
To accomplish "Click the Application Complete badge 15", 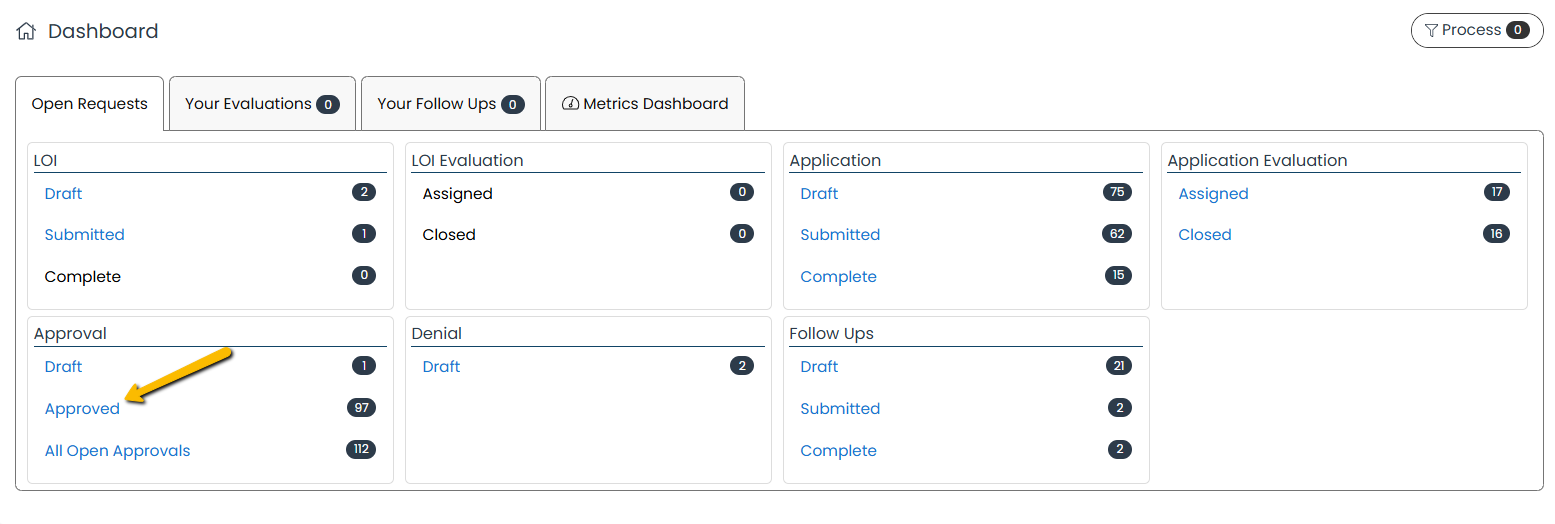I will 1118,275.
